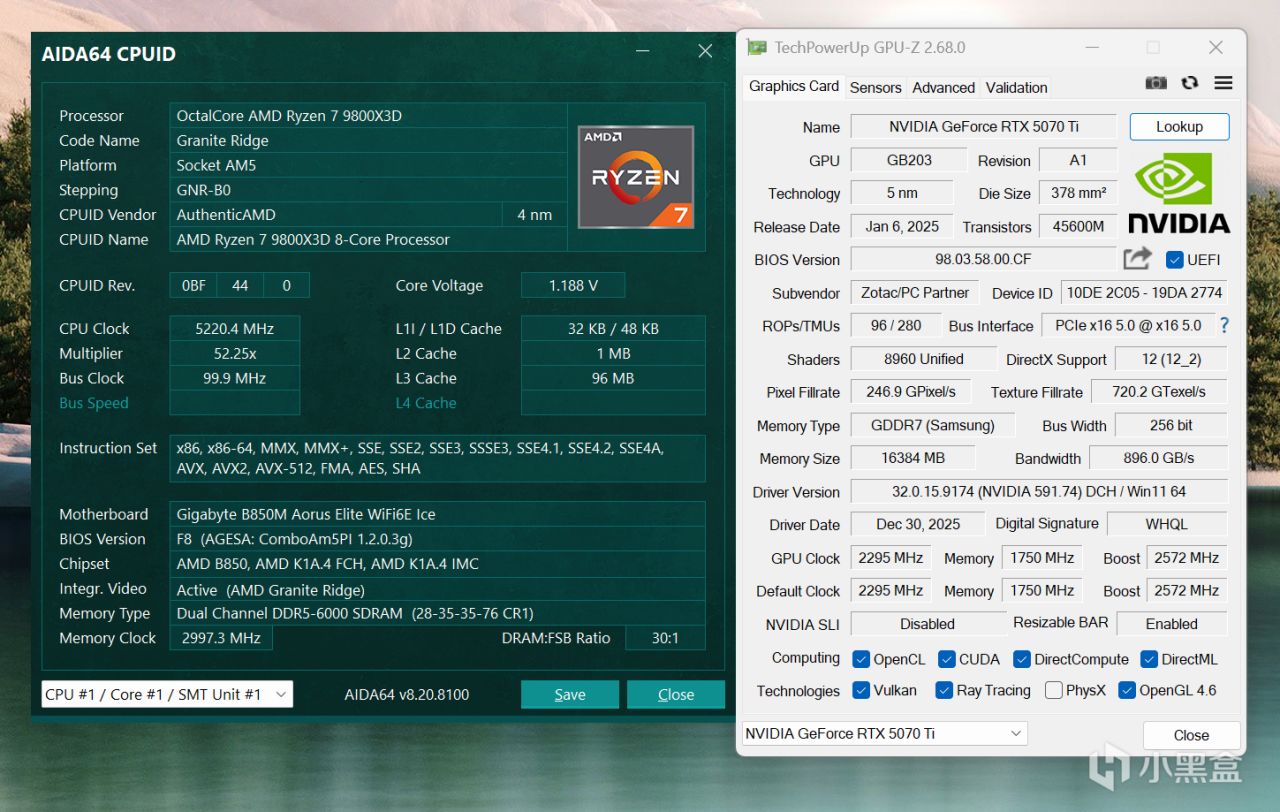Switch to the Sensors tab
1280x812 pixels.
coord(876,87)
